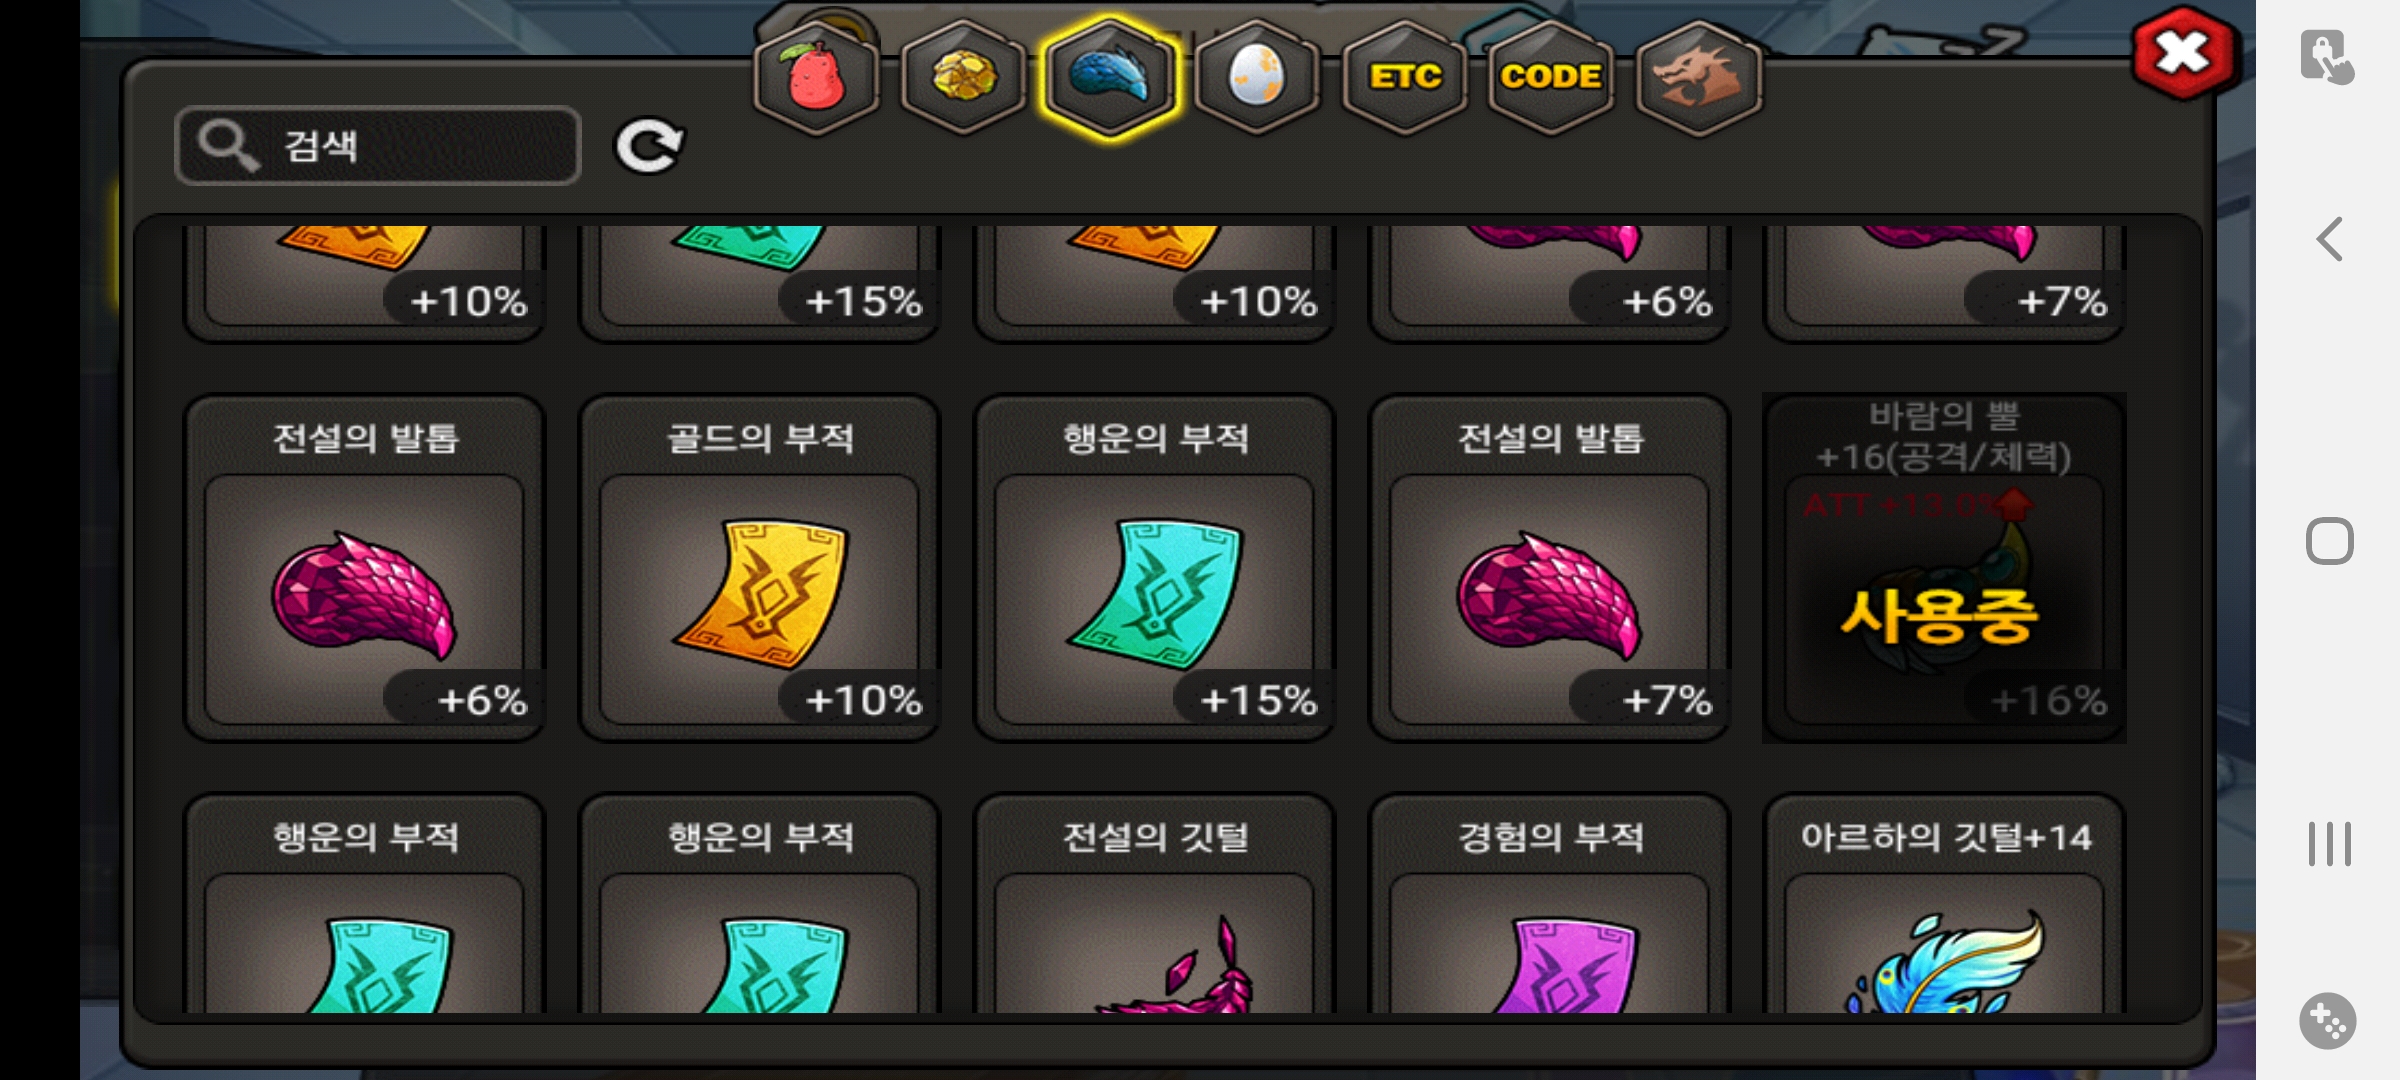2400x1080 pixels.
Task: Open the spotted egg tab
Action: point(1257,77)
